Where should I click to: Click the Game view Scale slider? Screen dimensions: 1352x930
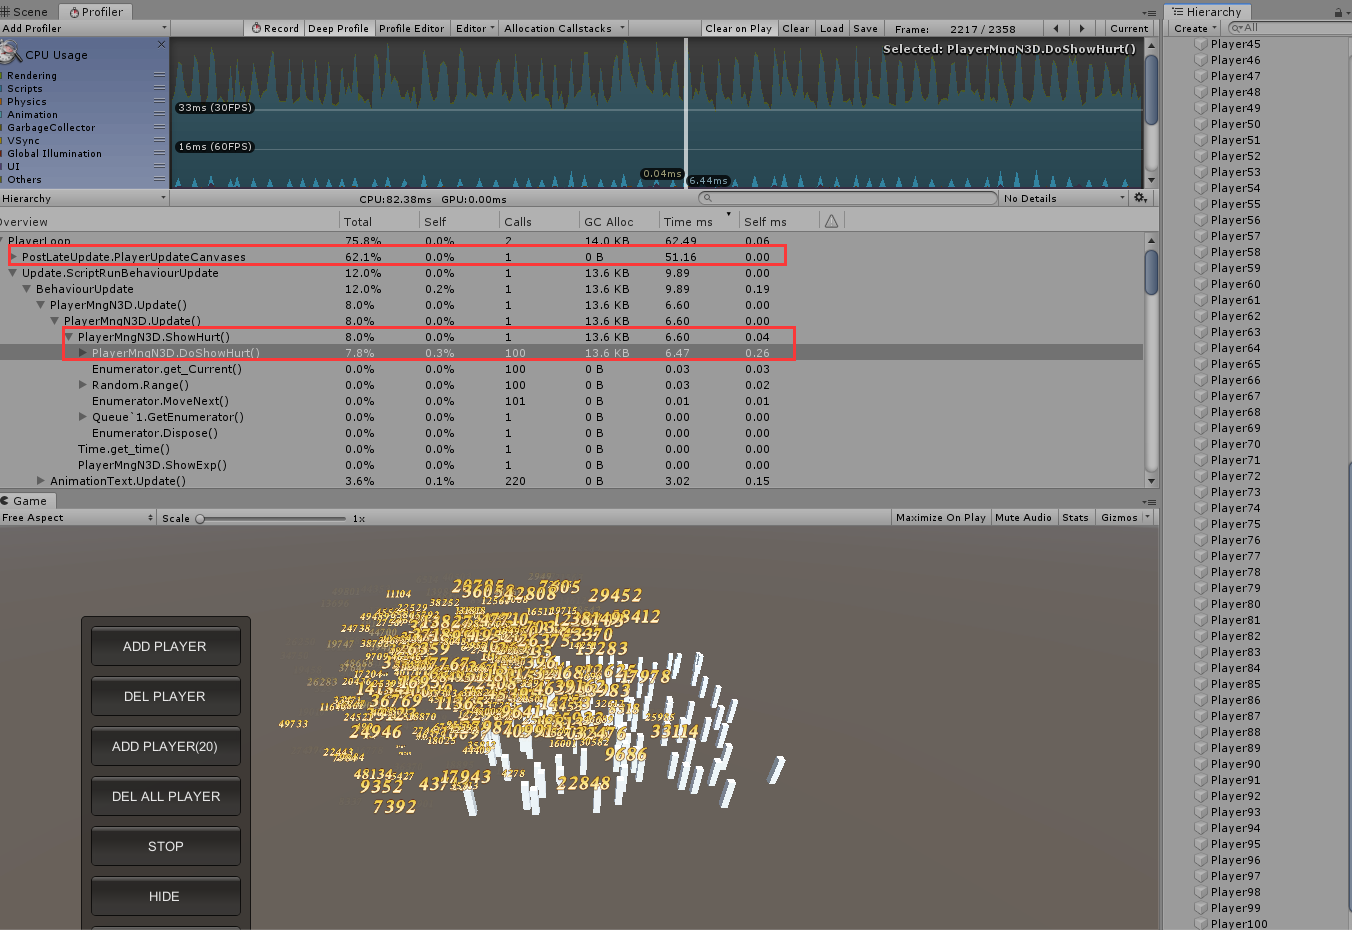click(x=272, y=518)
